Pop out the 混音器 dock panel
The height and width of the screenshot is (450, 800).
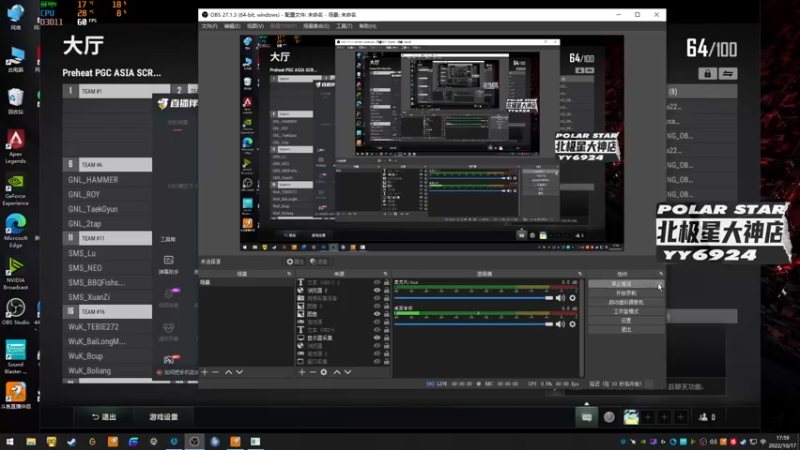coord(580,274)
